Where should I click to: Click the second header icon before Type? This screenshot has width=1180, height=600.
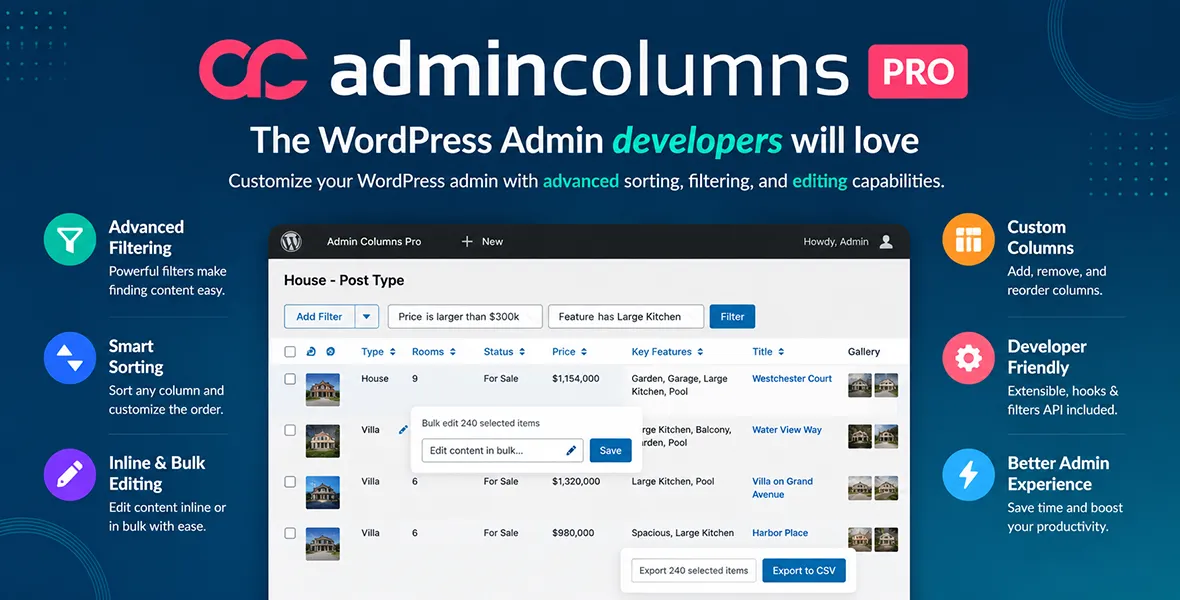coord(330,352)
